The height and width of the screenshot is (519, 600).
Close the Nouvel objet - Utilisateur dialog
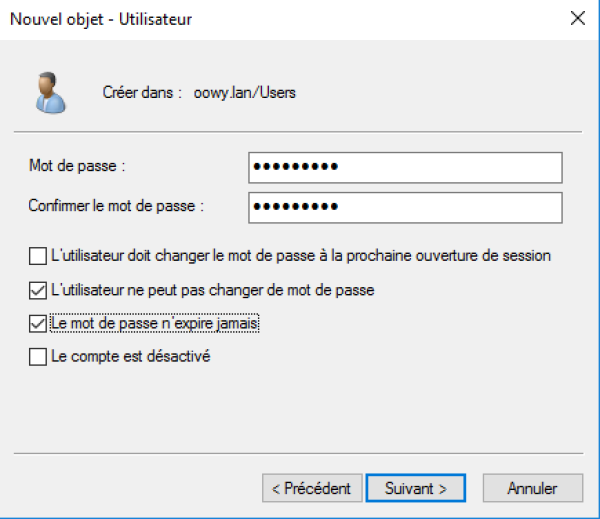point(577,18)
